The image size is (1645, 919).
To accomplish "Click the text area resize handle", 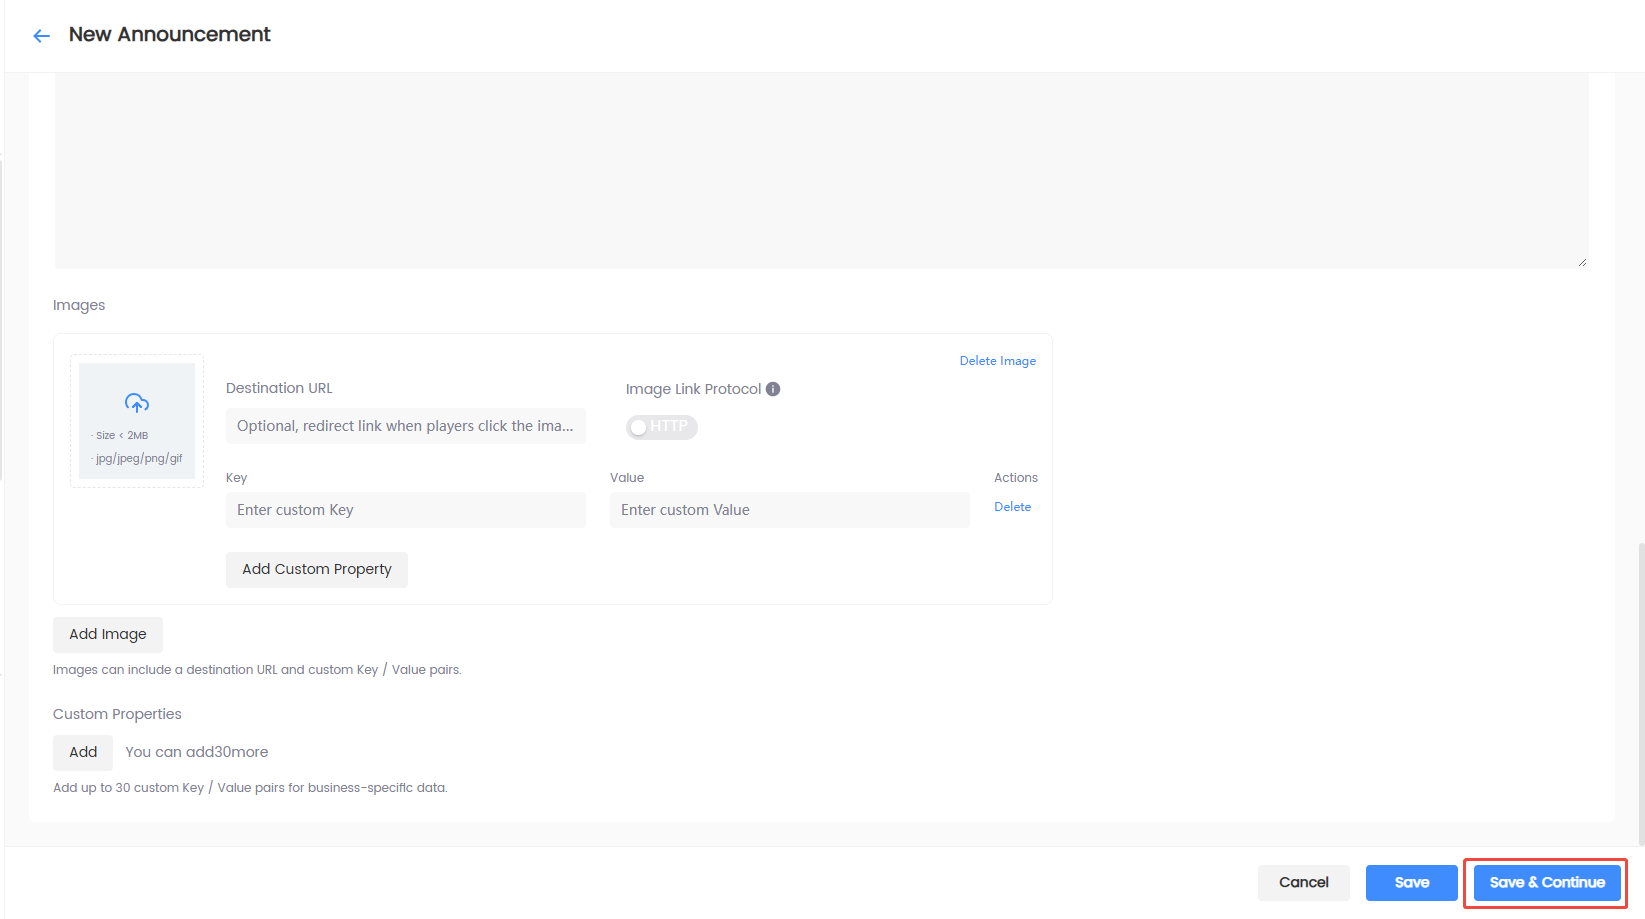I will (1582, 262).
